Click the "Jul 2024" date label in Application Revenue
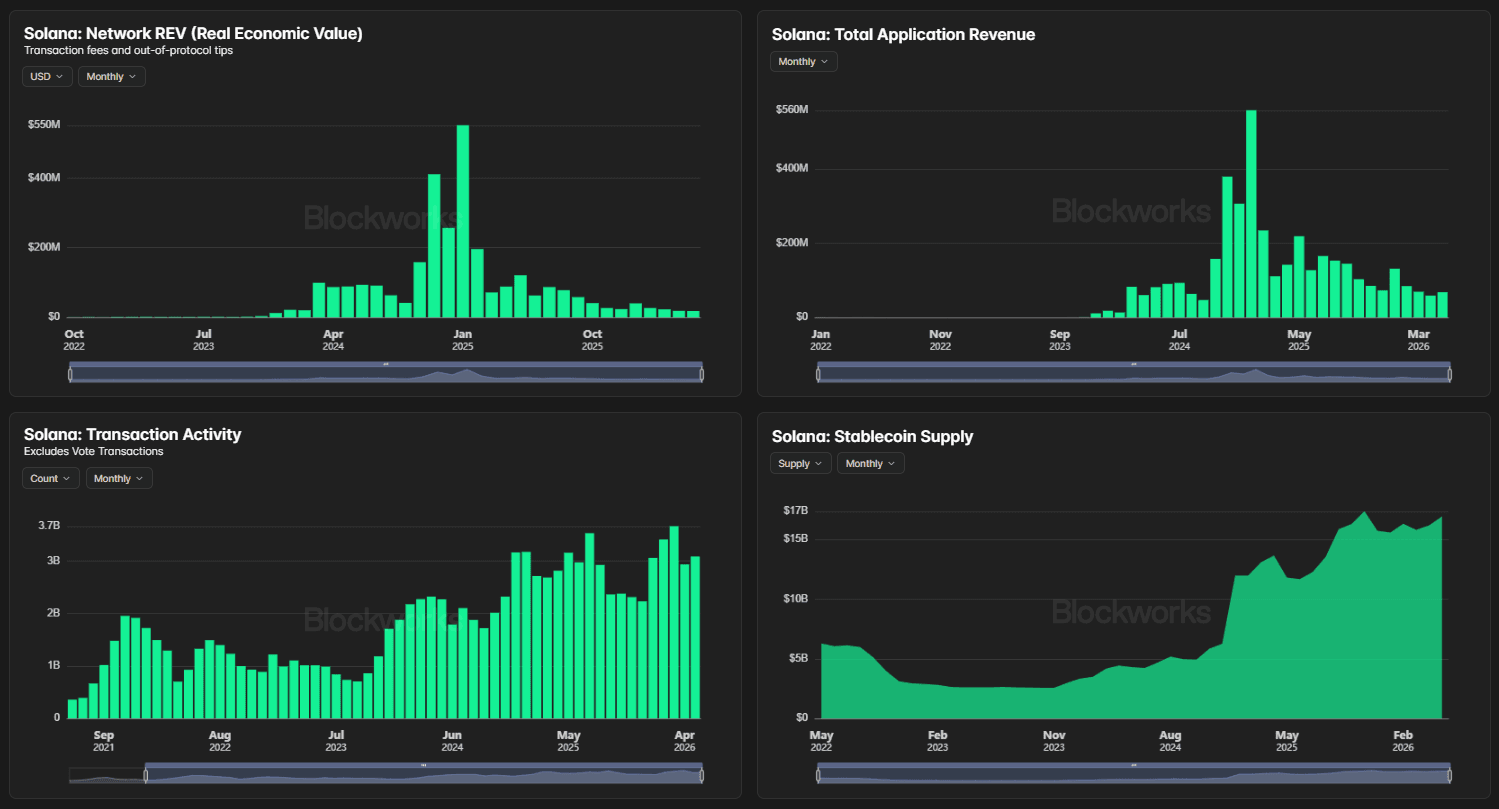 pyautogui.click(x=1180, y=340)
